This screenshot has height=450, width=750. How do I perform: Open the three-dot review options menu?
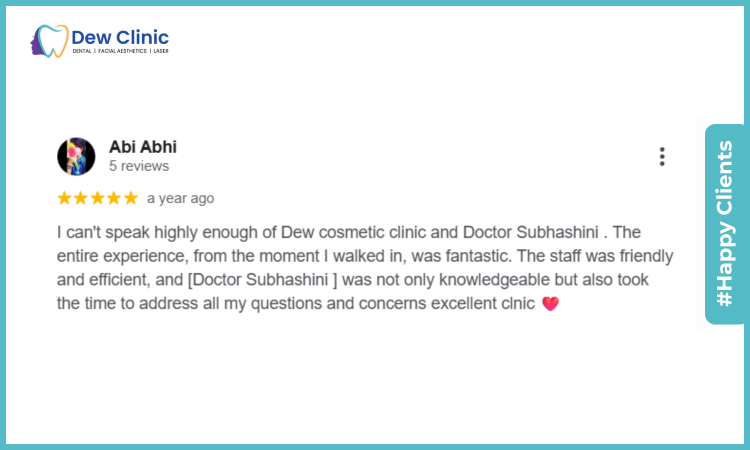pos(662,156)
